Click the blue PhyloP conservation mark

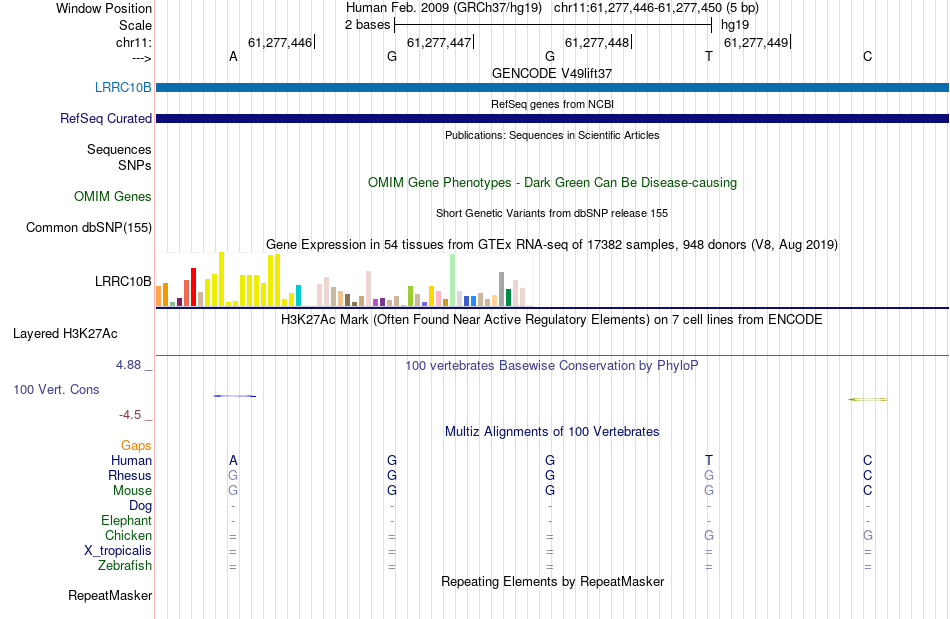pos(234,396)
